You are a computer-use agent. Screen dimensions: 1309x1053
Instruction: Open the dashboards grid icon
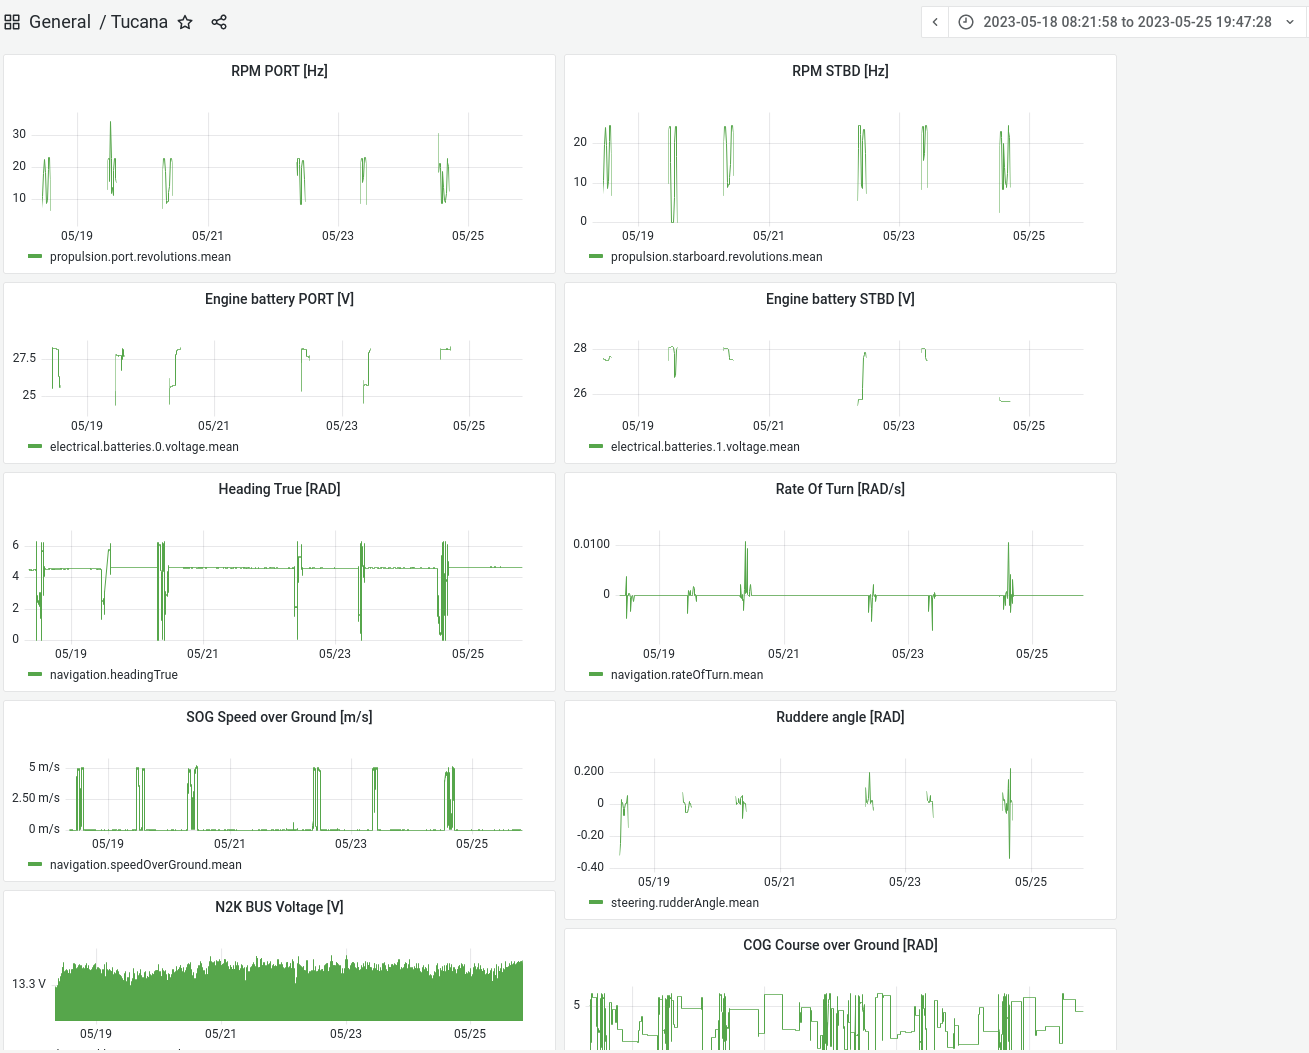(12, 22)
